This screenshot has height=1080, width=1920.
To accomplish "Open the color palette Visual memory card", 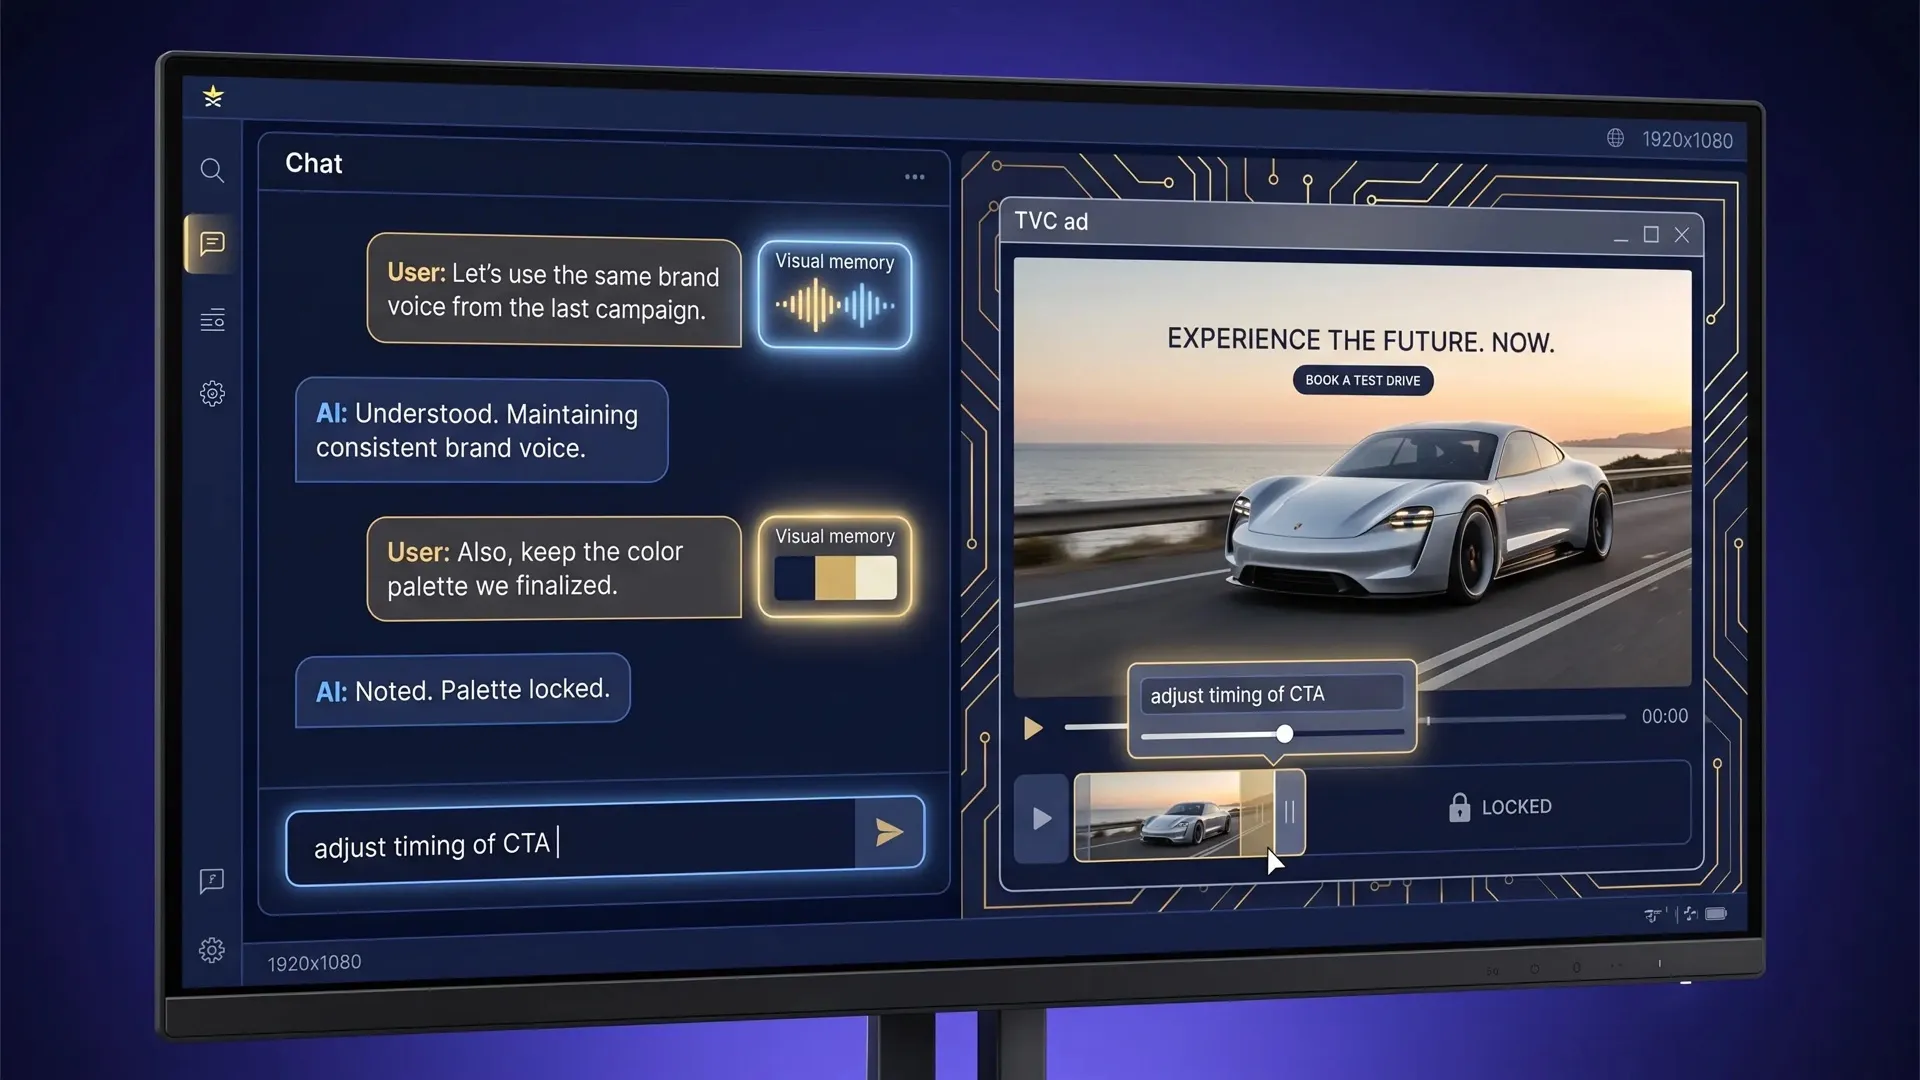I will [x=835, y=566].
